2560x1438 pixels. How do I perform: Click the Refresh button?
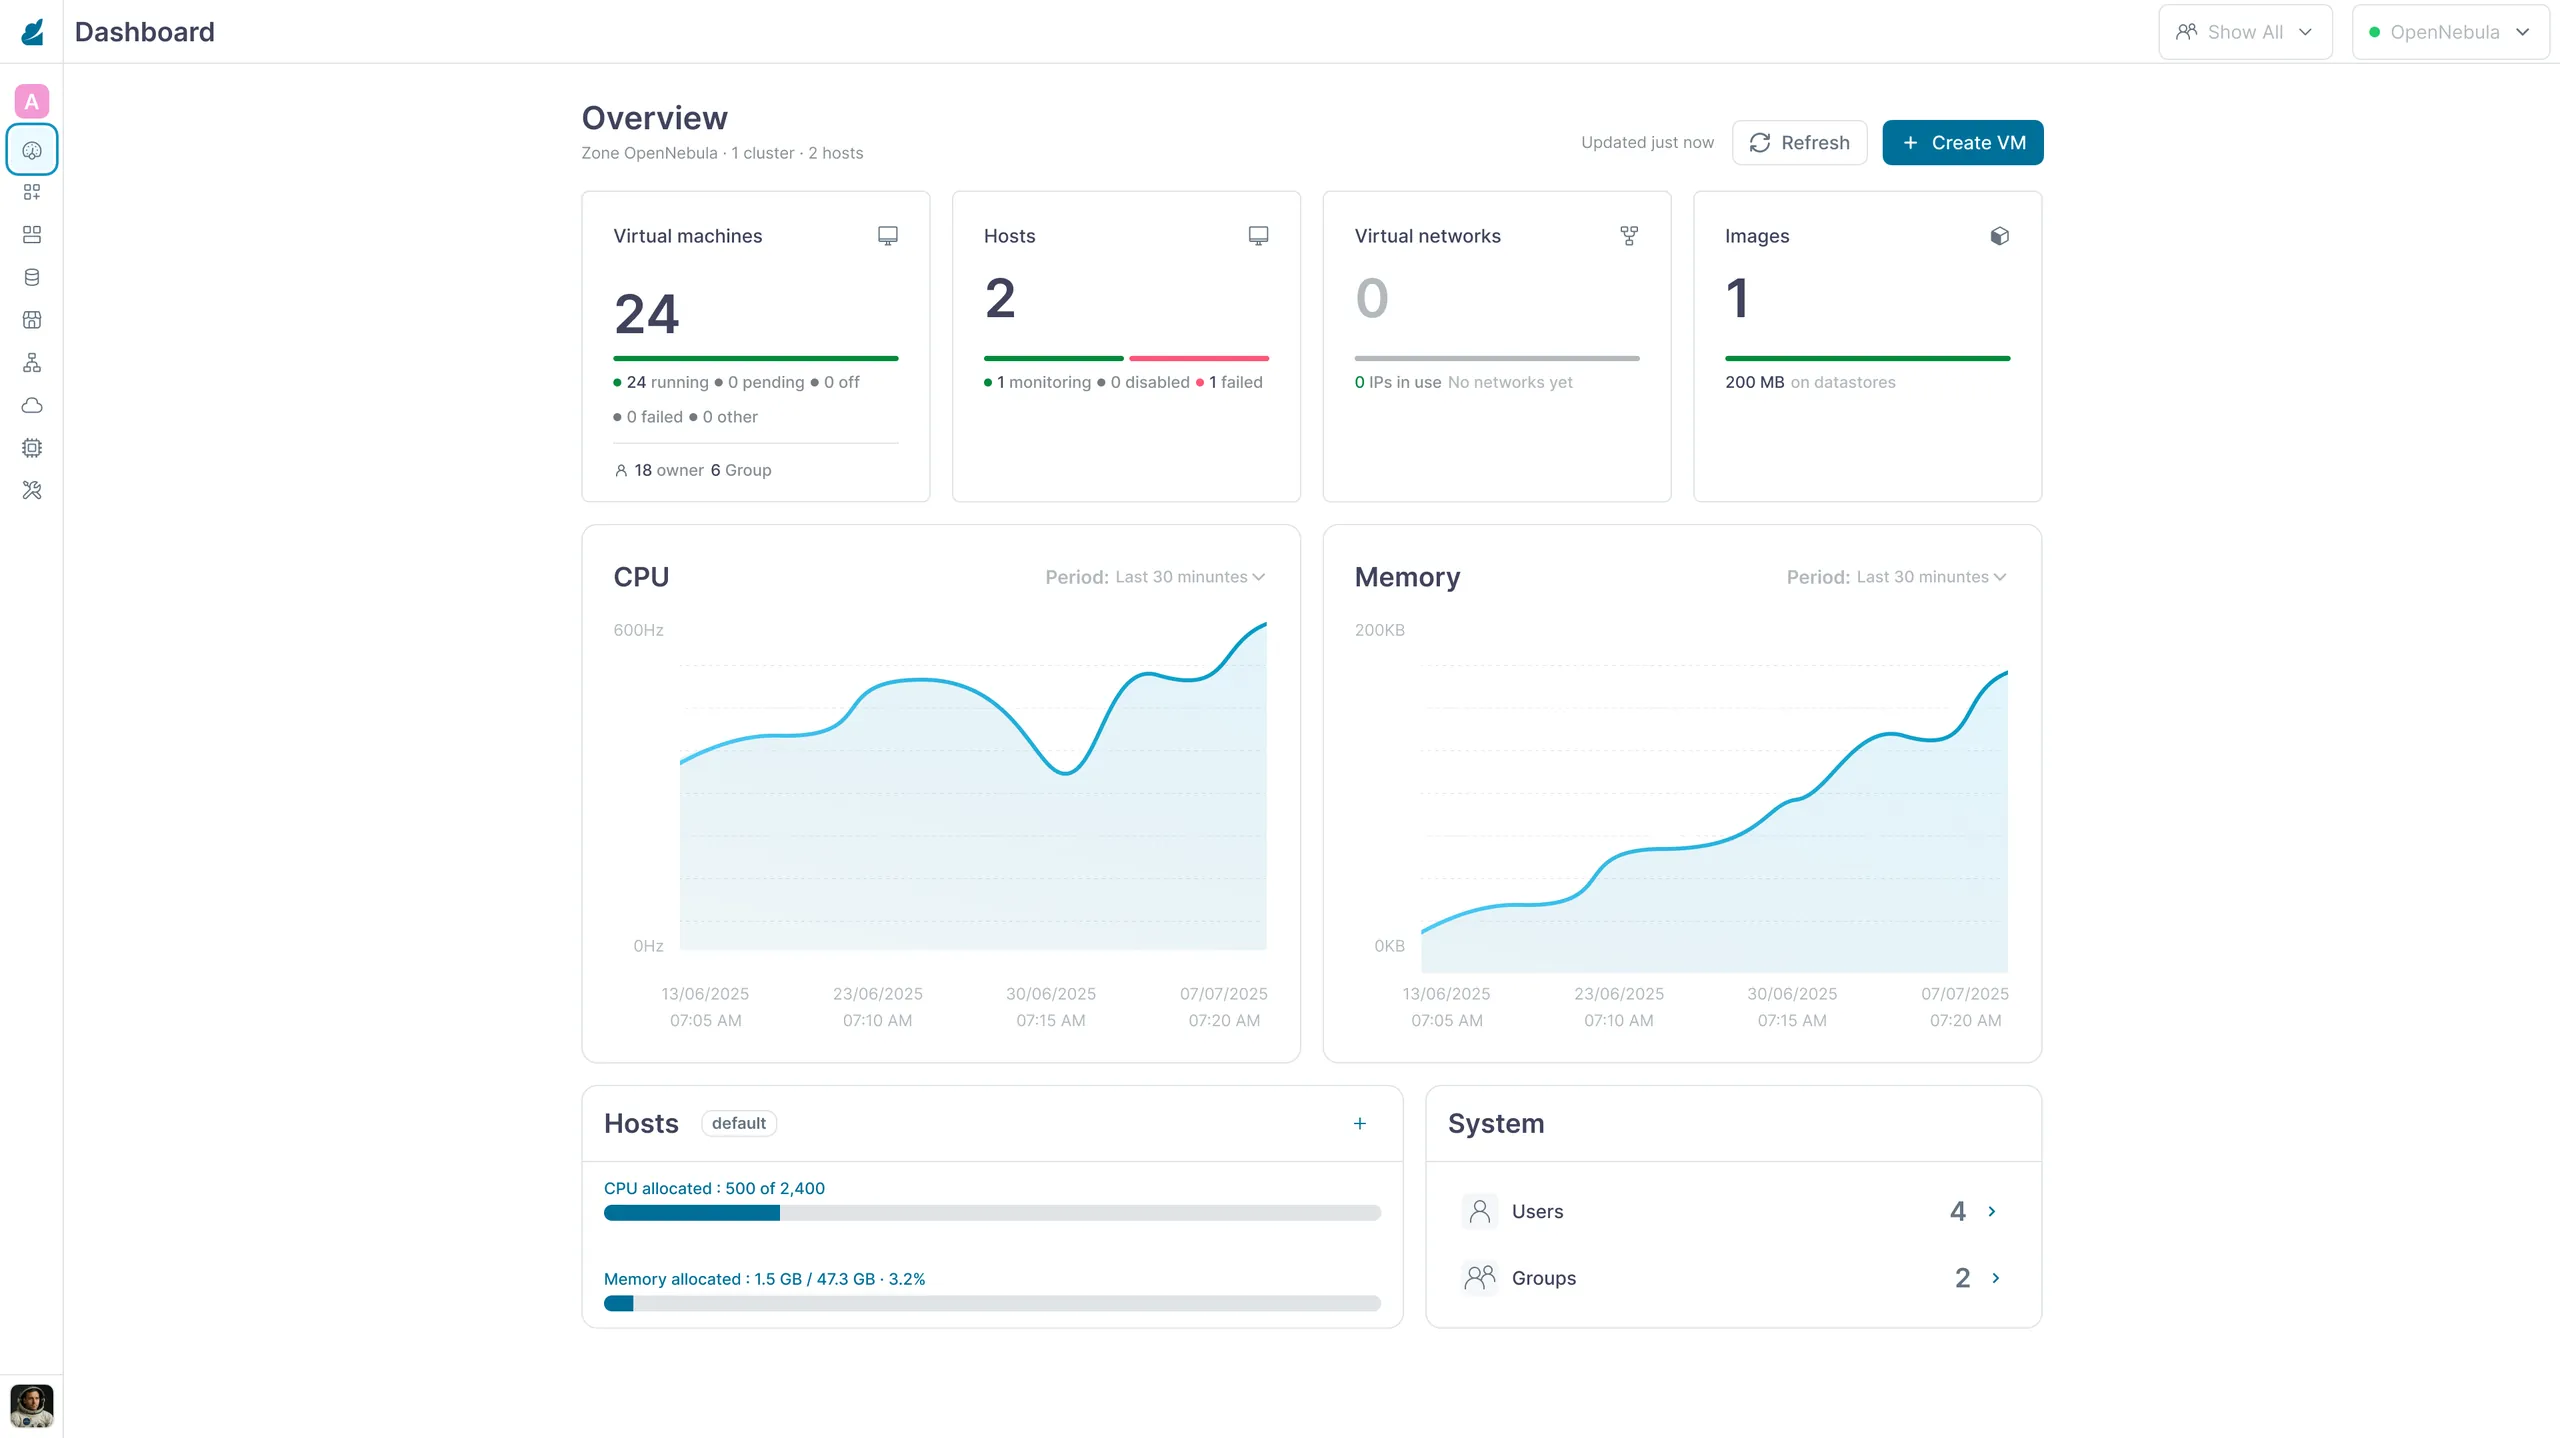1799,143
